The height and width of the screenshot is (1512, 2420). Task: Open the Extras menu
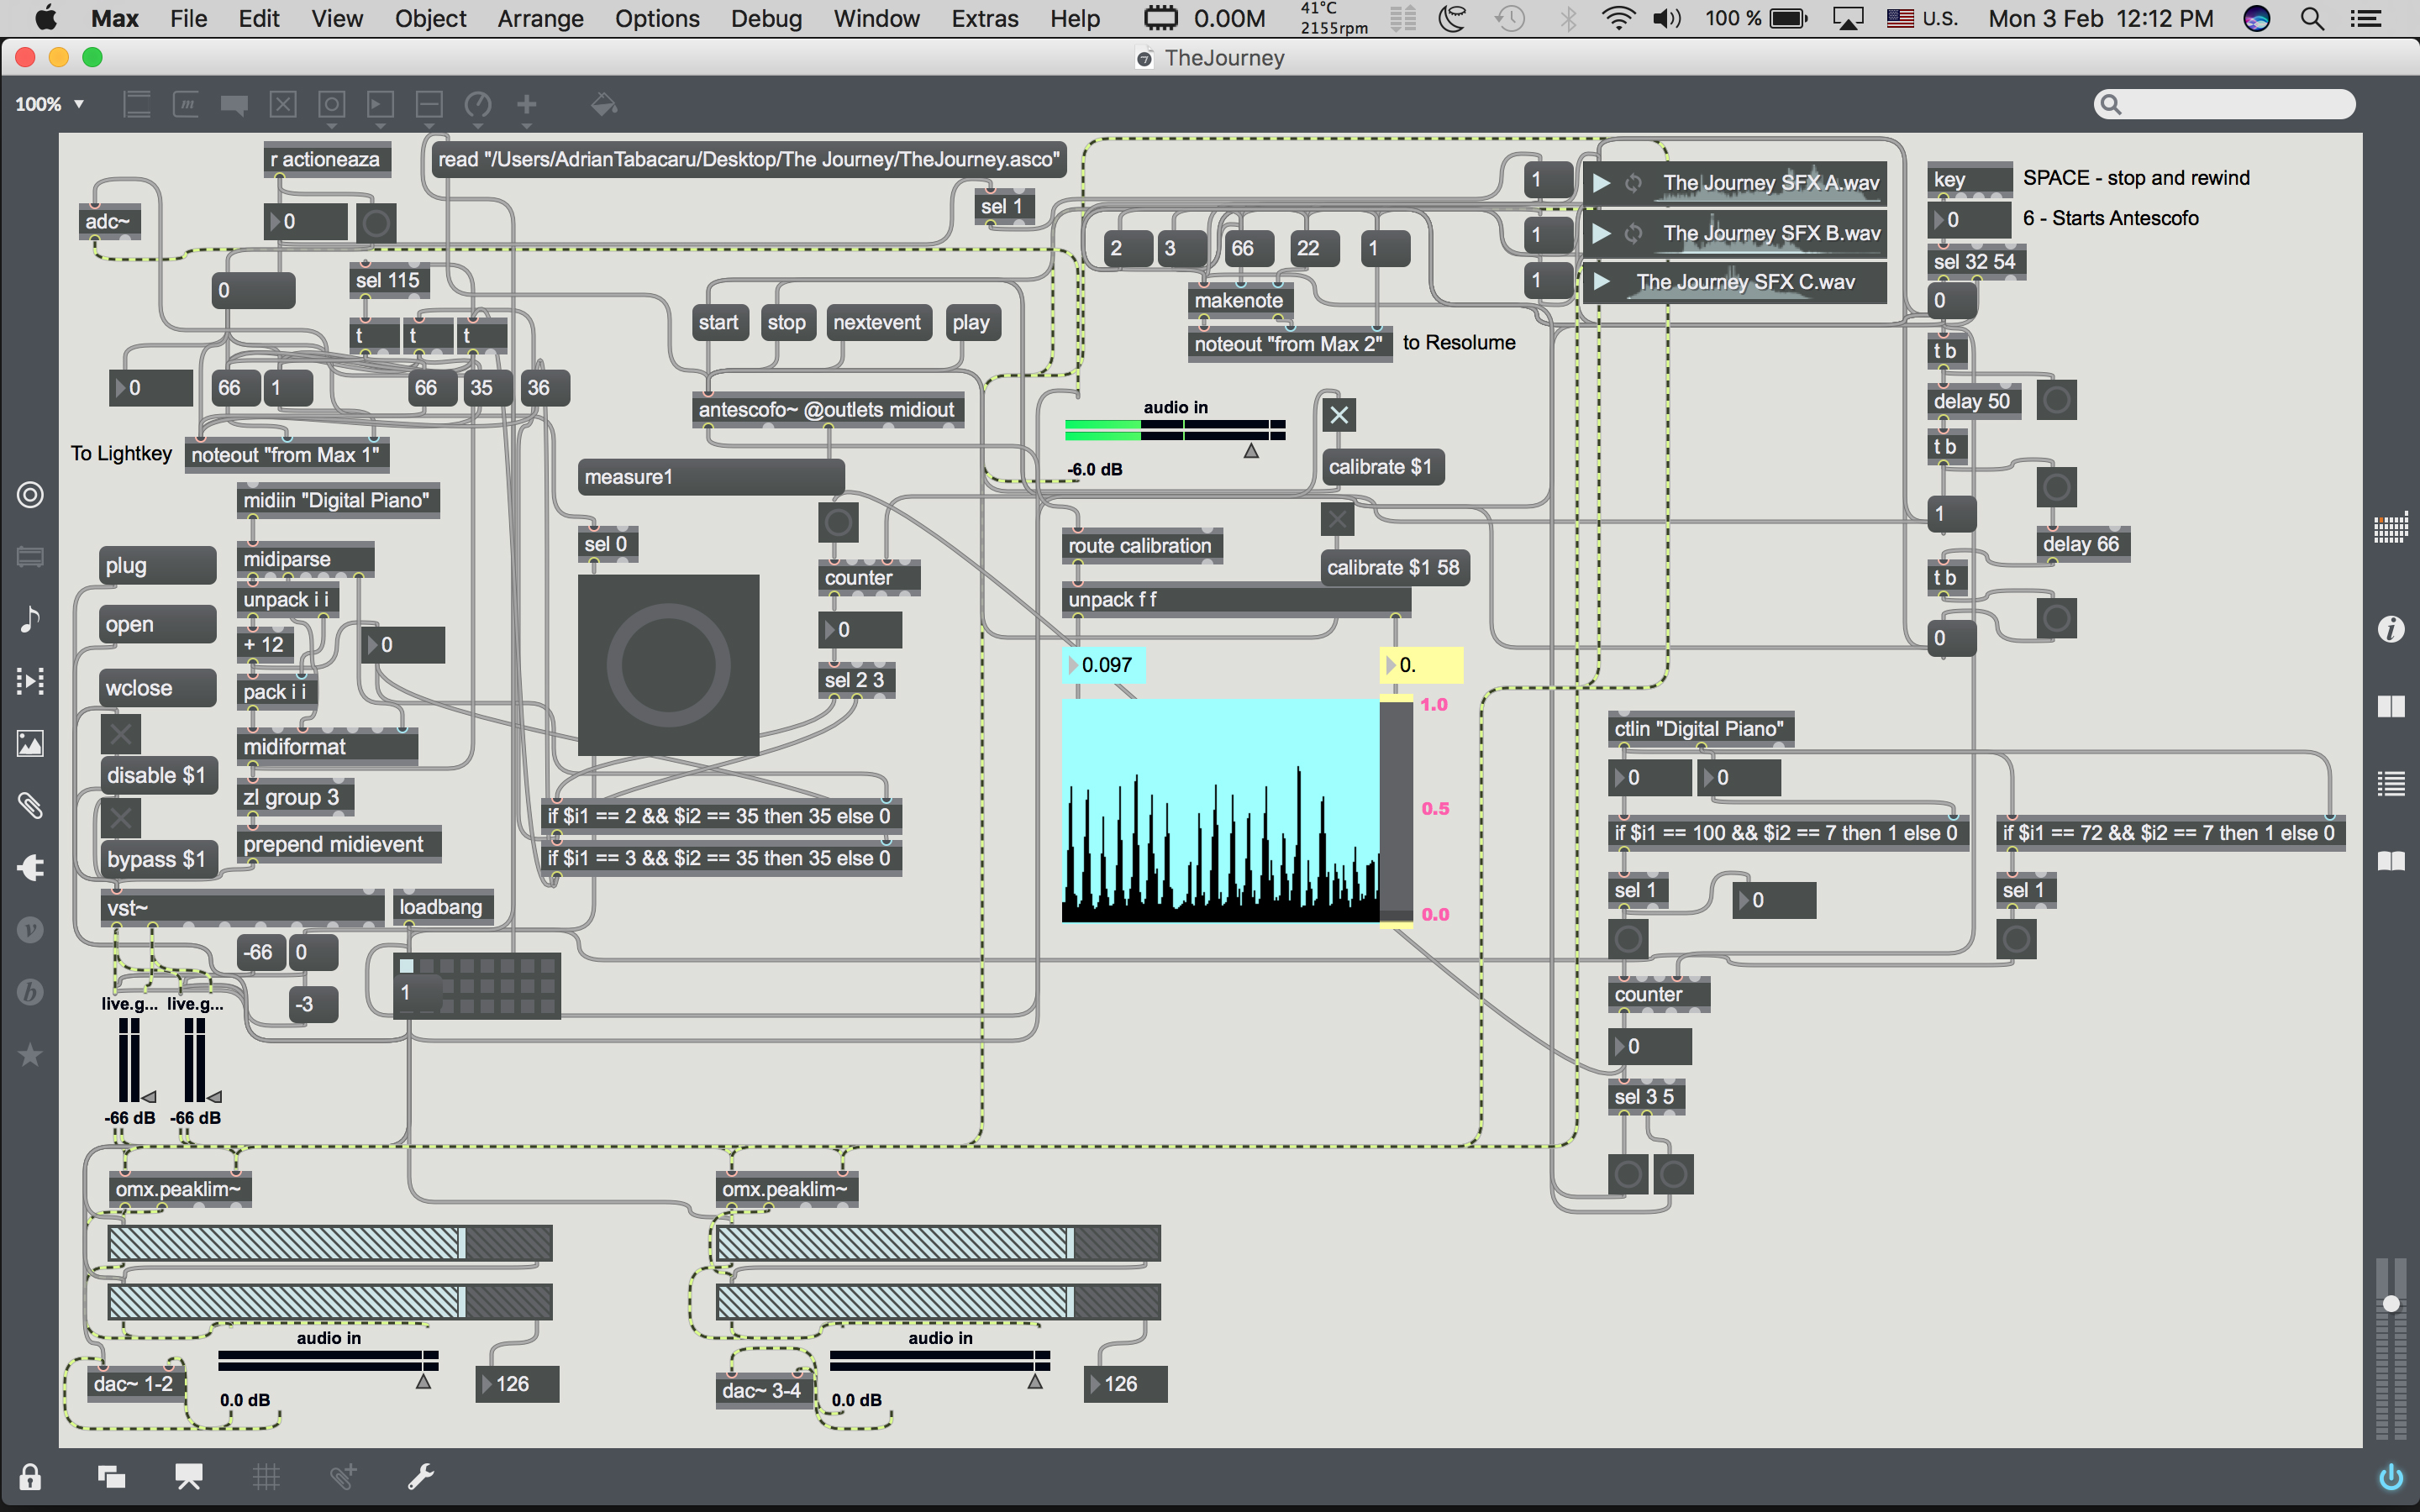click(984, 18)
